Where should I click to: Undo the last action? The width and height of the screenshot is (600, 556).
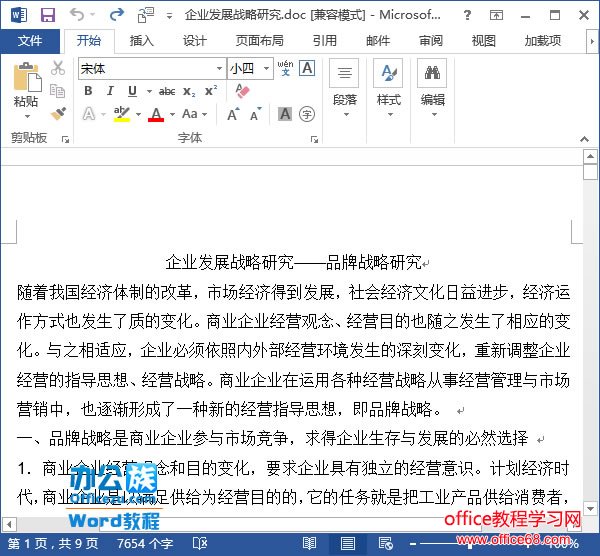pos(78,15)
